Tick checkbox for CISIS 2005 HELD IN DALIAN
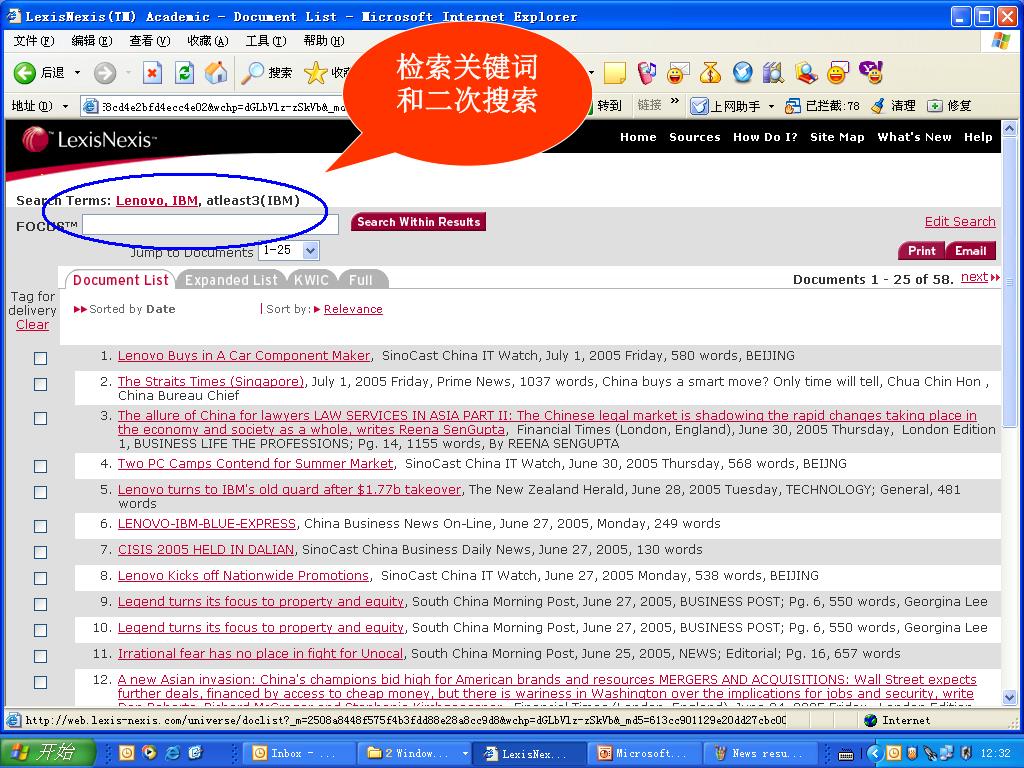The width and height of the screenshot is (1024, 768). (x=40, y=552)
